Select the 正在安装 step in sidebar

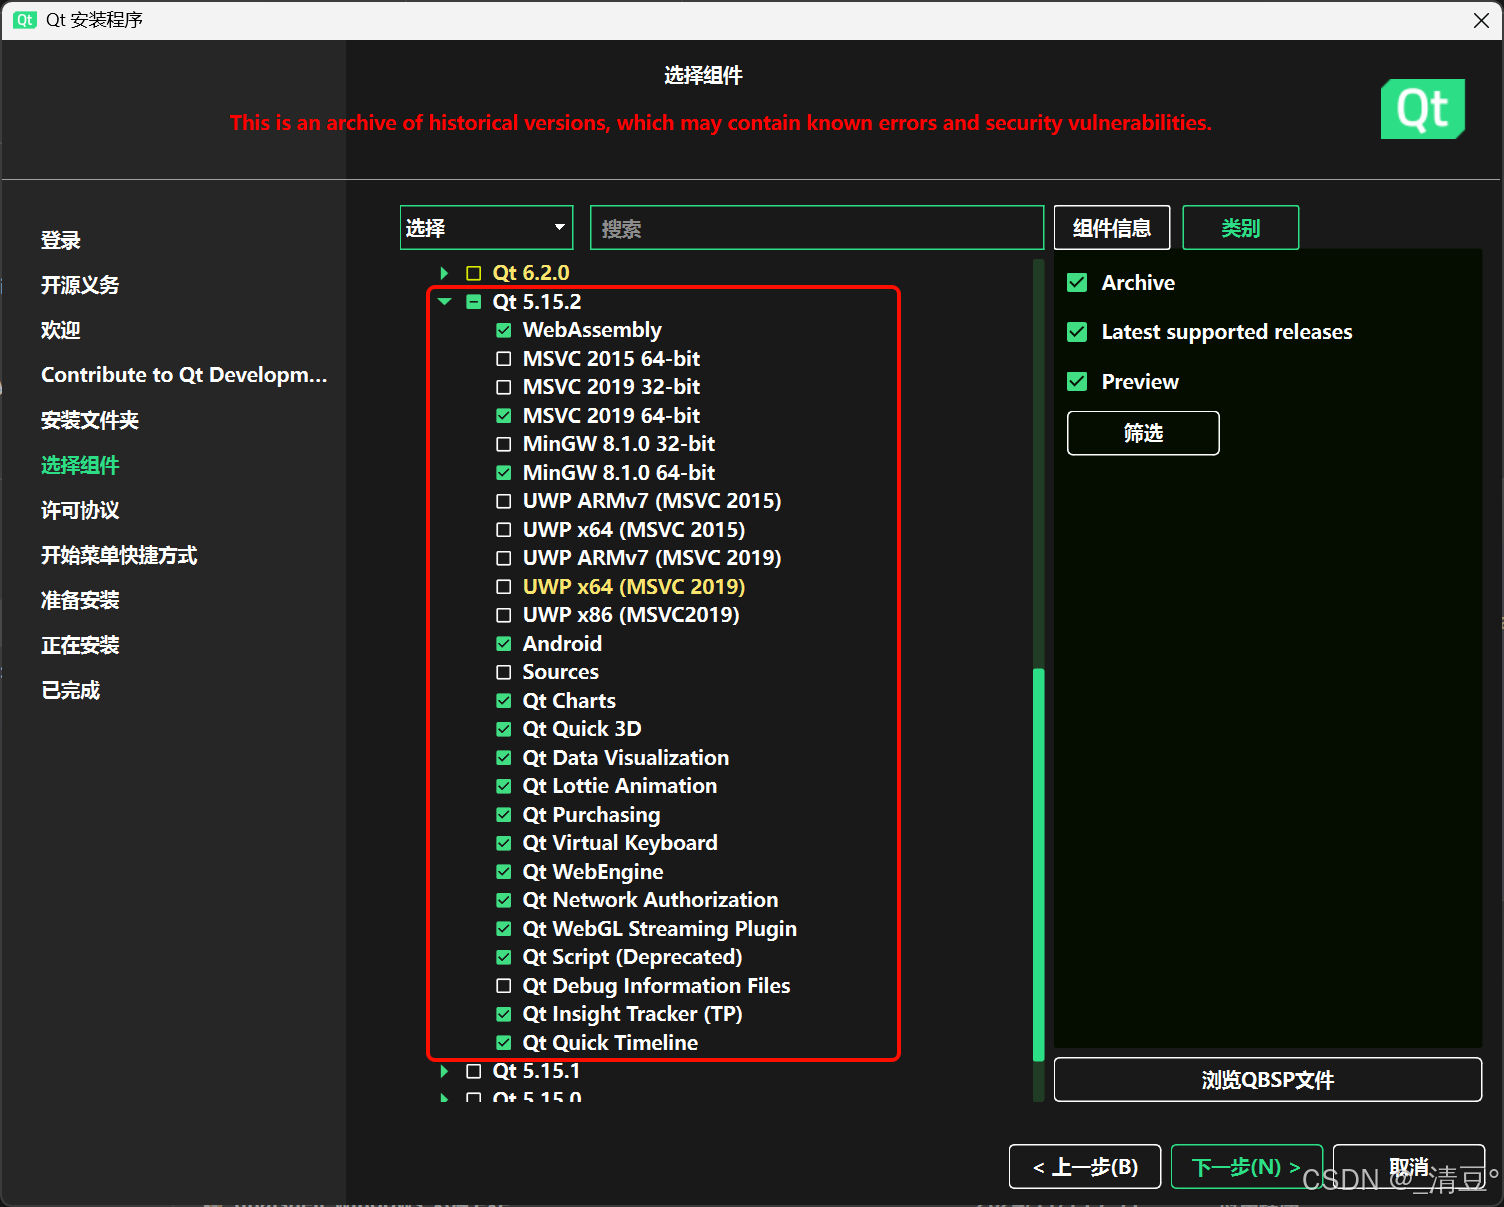(x=80, y=645)
